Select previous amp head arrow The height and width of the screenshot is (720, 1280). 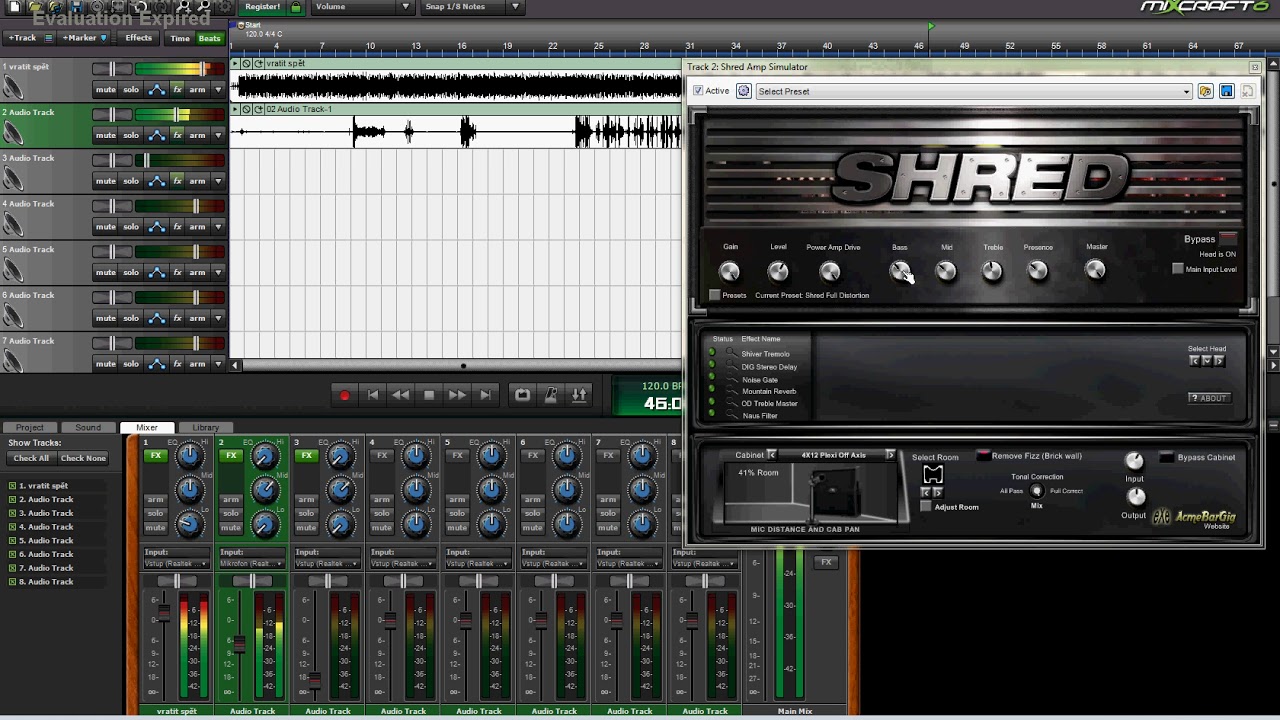click(x=1194, y=361)
